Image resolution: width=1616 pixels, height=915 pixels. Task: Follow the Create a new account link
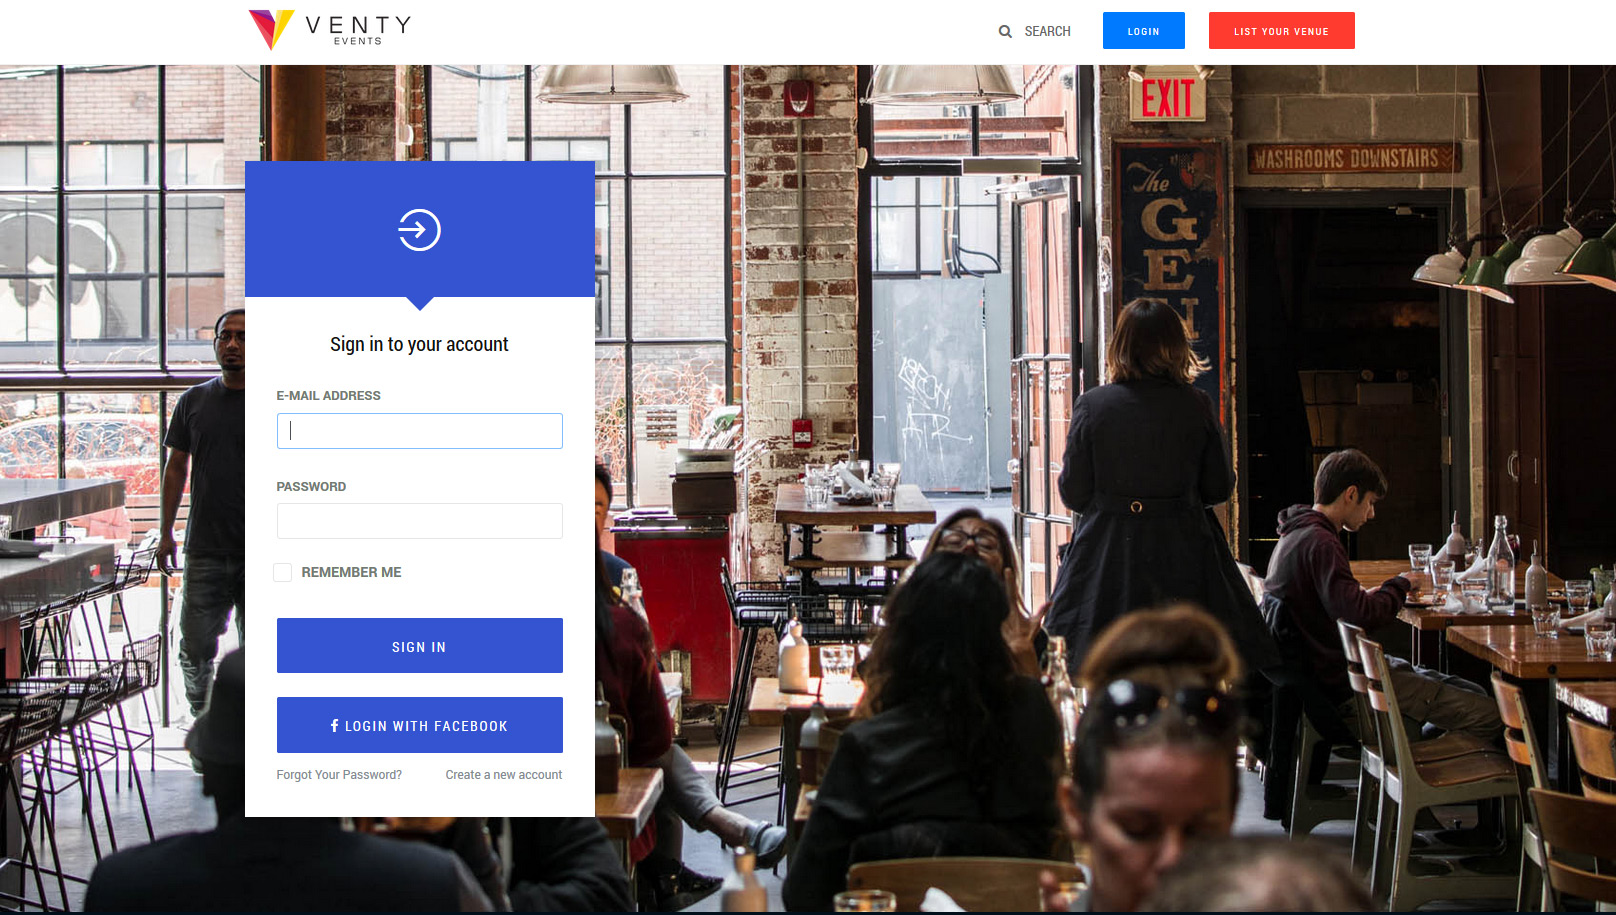(x=504, y=775)
